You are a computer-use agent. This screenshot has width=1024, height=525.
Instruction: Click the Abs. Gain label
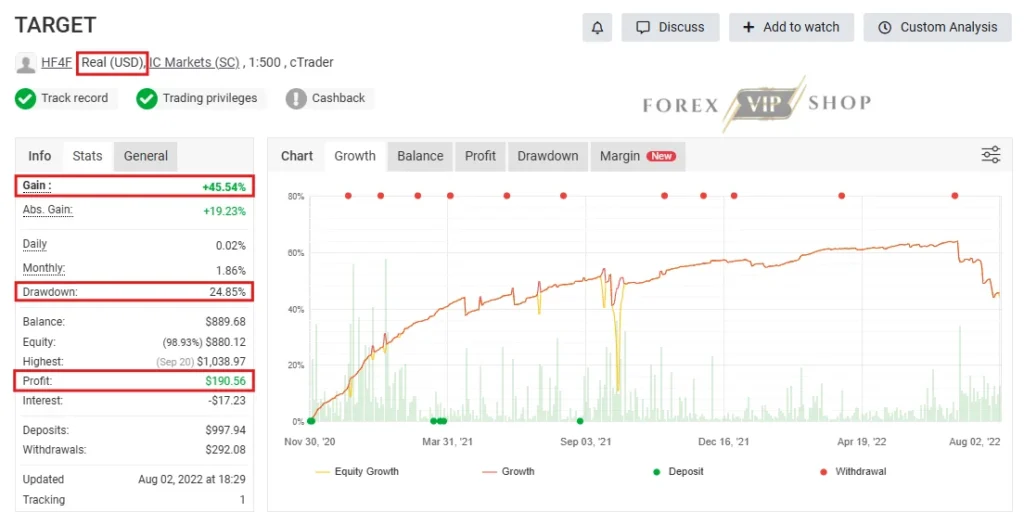[47, 210]
